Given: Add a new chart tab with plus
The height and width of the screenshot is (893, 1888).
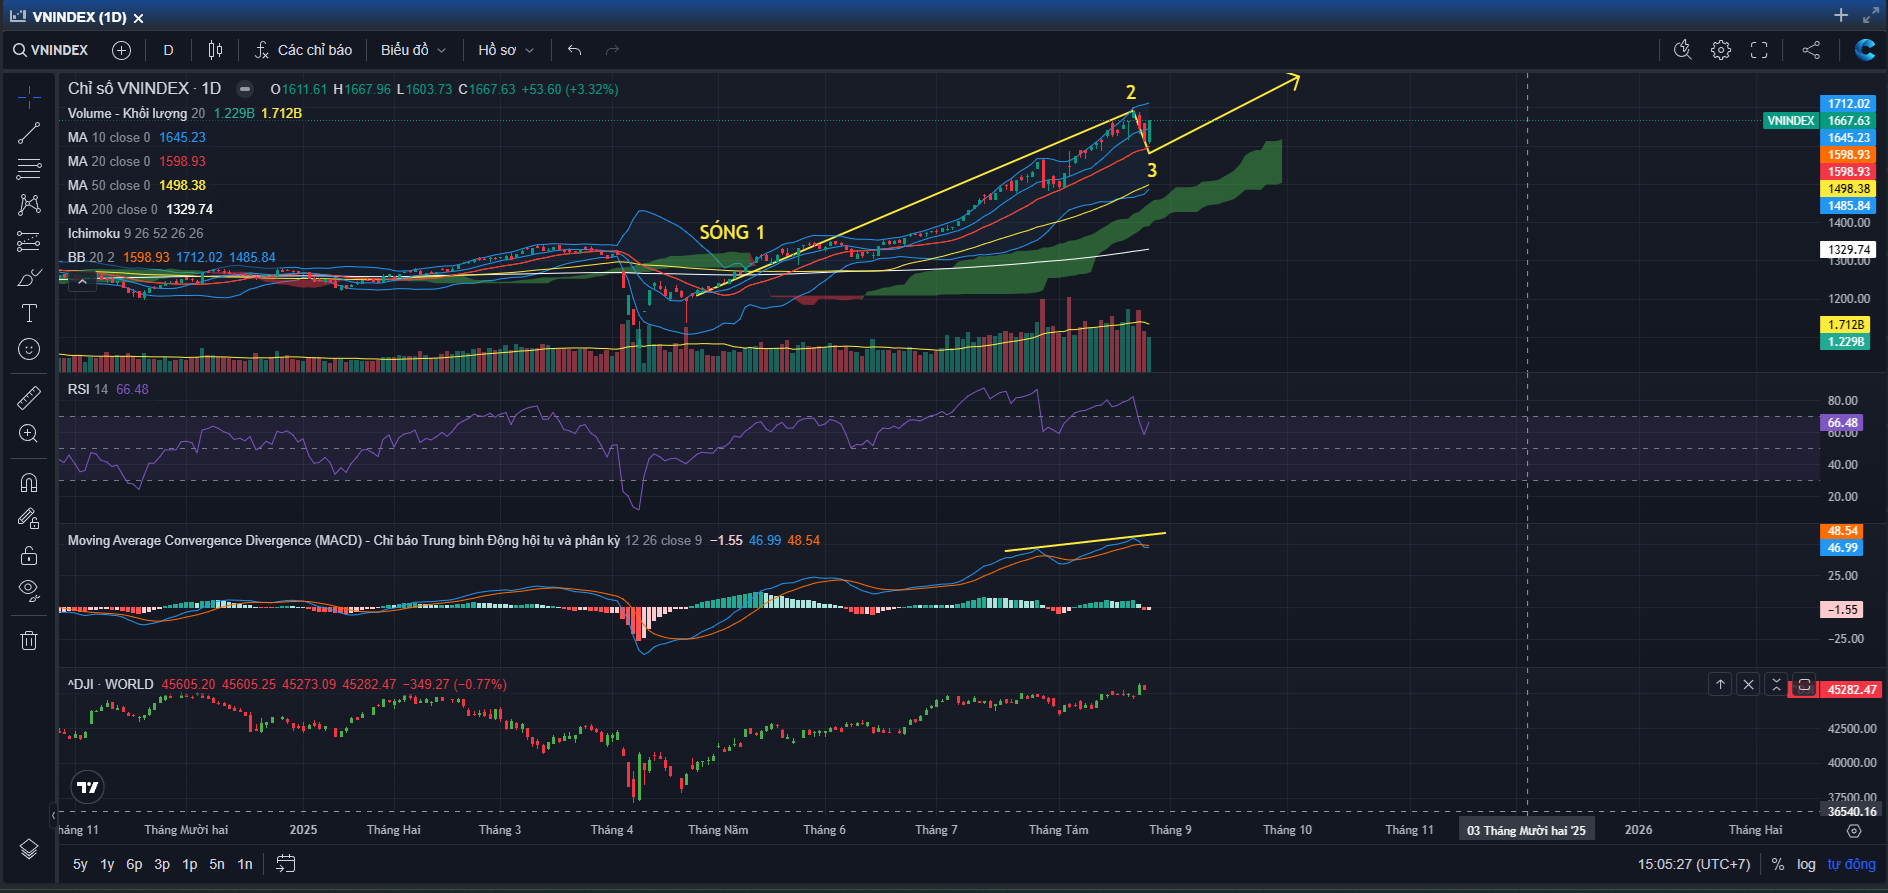Looking at the screenshot, I should point(1841,15).
